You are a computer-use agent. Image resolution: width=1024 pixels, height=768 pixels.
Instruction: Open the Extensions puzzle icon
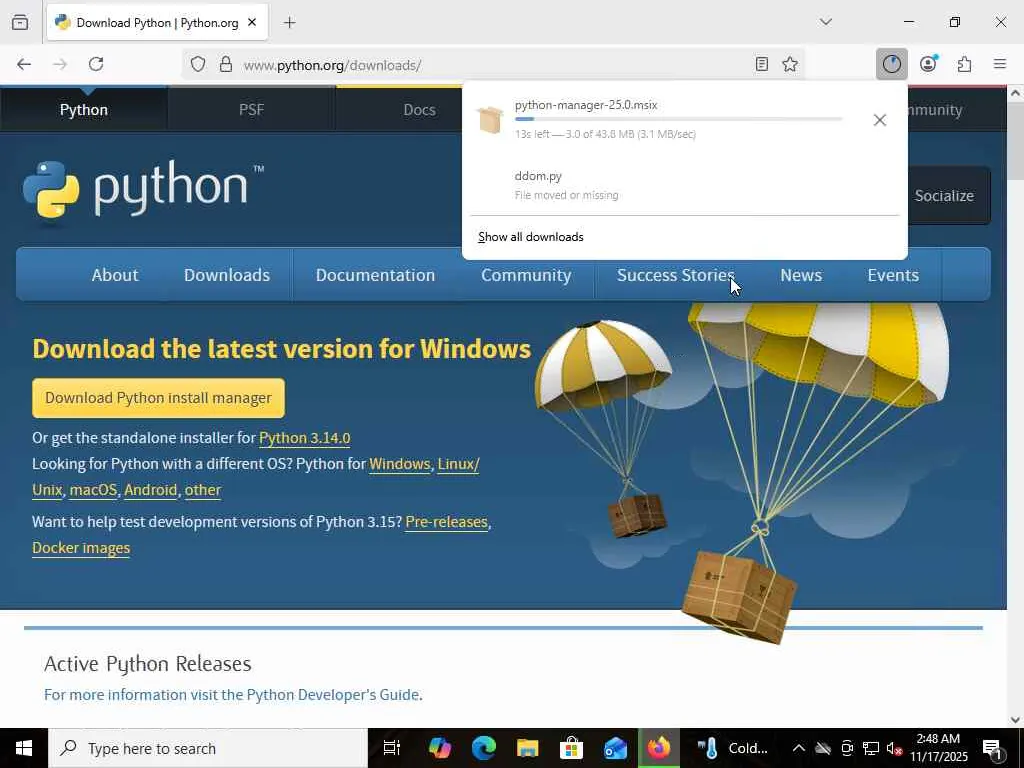[964, 64]
